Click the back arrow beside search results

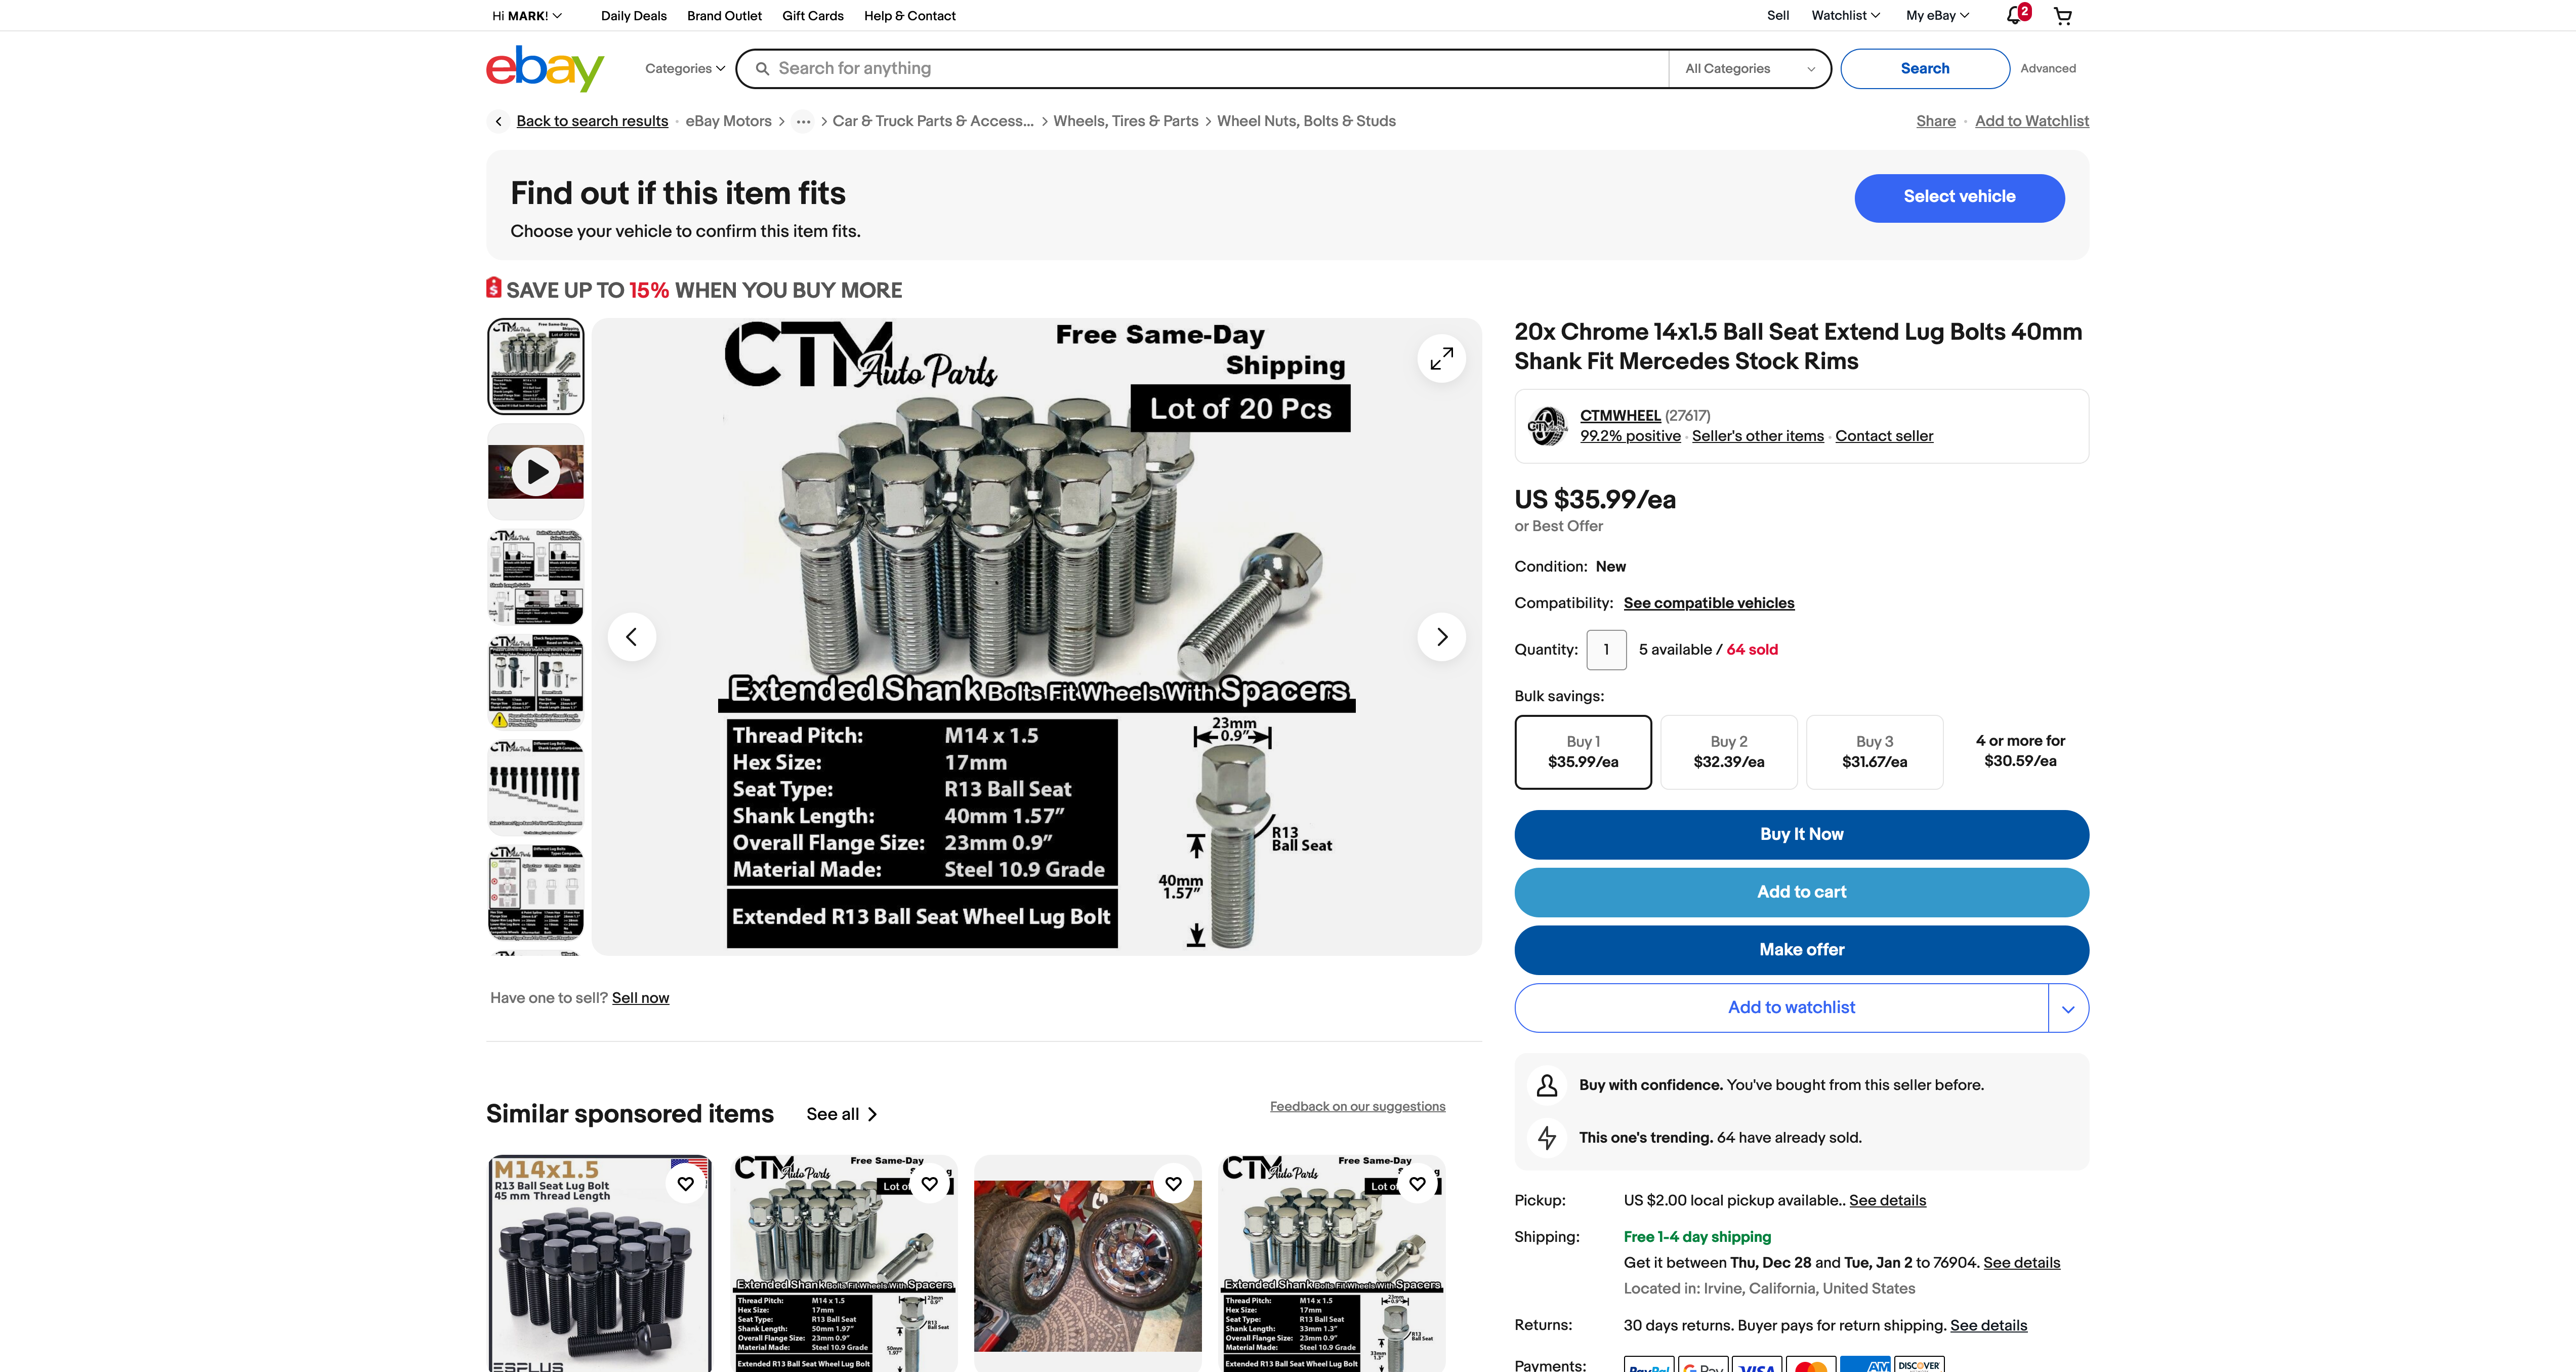[498, 121]
